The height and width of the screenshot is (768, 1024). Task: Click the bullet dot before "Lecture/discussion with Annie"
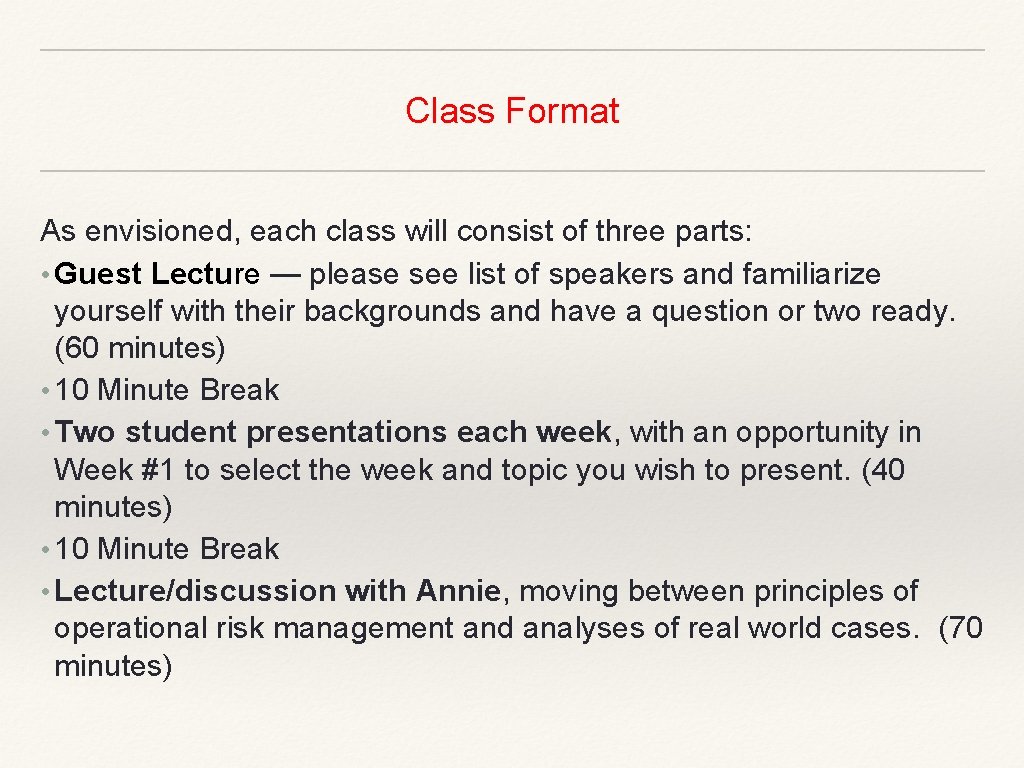tap(46, 592)
